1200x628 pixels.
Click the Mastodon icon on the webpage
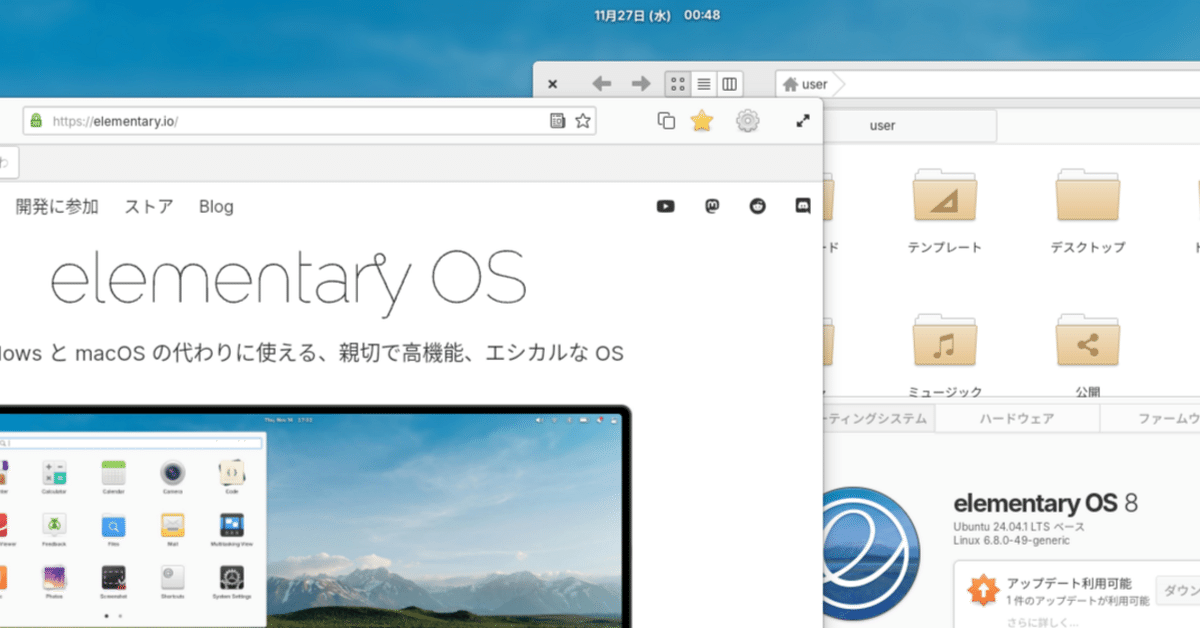click(711, 206)
